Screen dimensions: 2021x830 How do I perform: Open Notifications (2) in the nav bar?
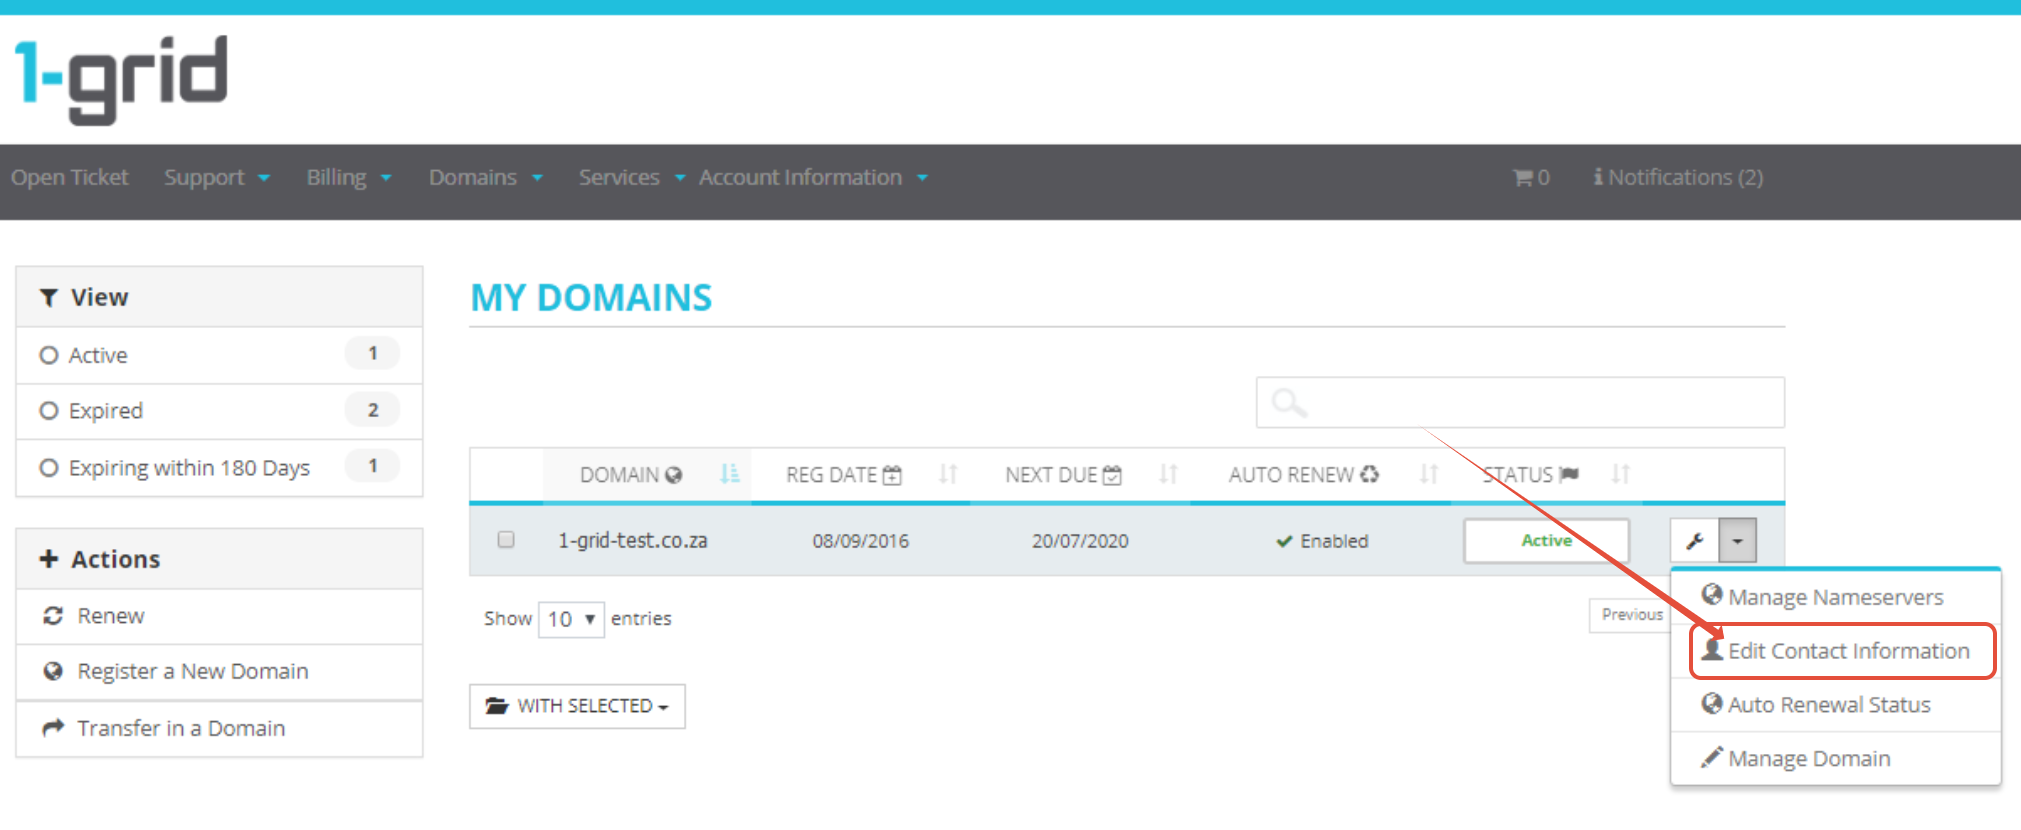click(1678, 178)
